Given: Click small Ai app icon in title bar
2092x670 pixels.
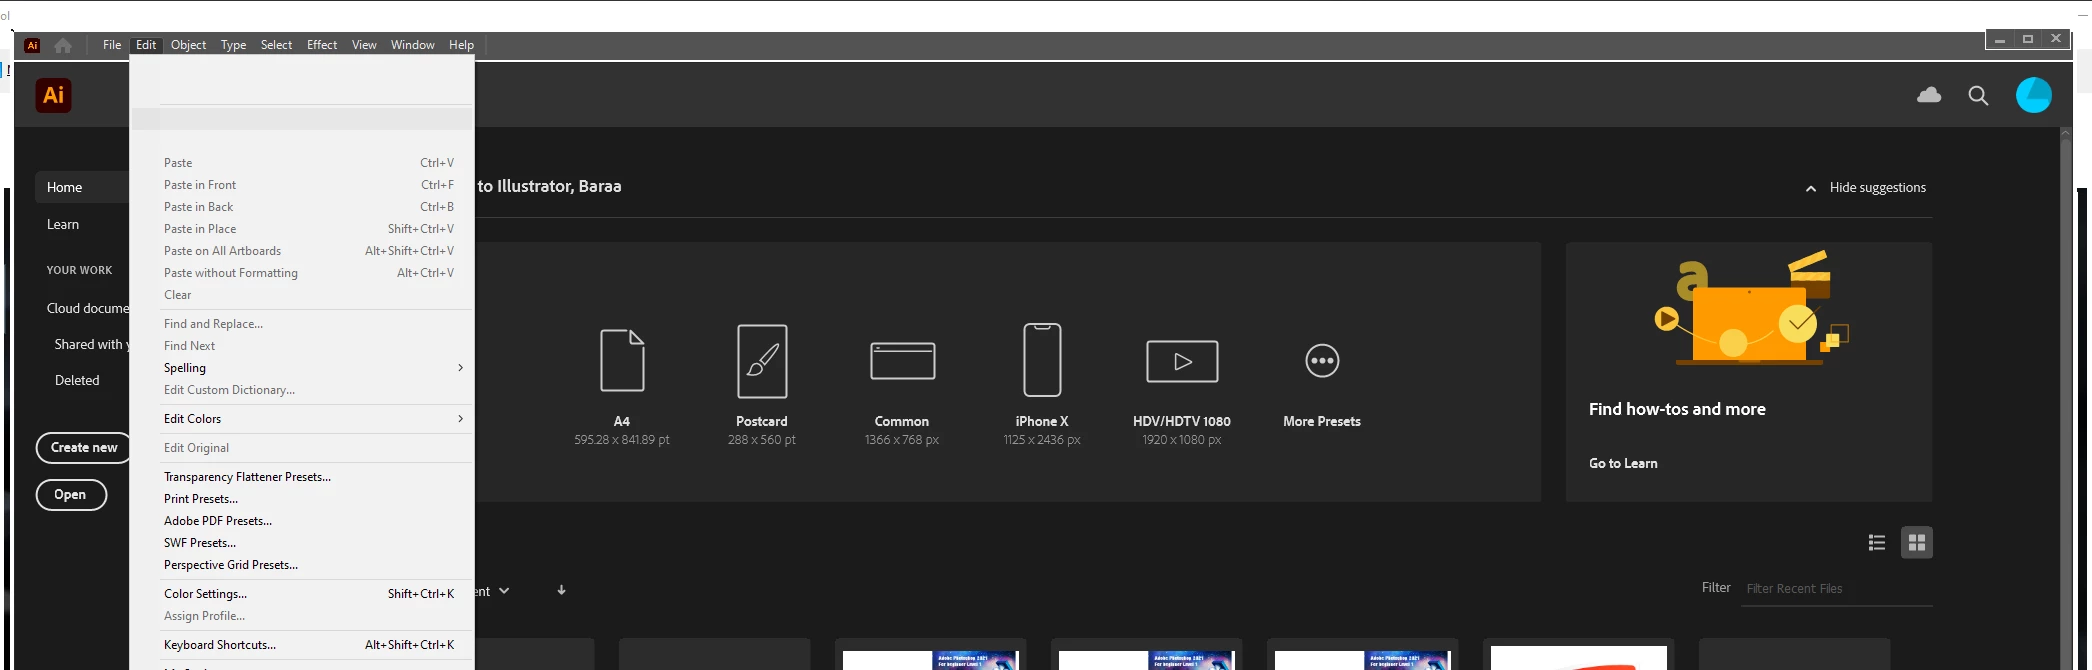Looking at the screenshot, I should [x=32, y=45].
